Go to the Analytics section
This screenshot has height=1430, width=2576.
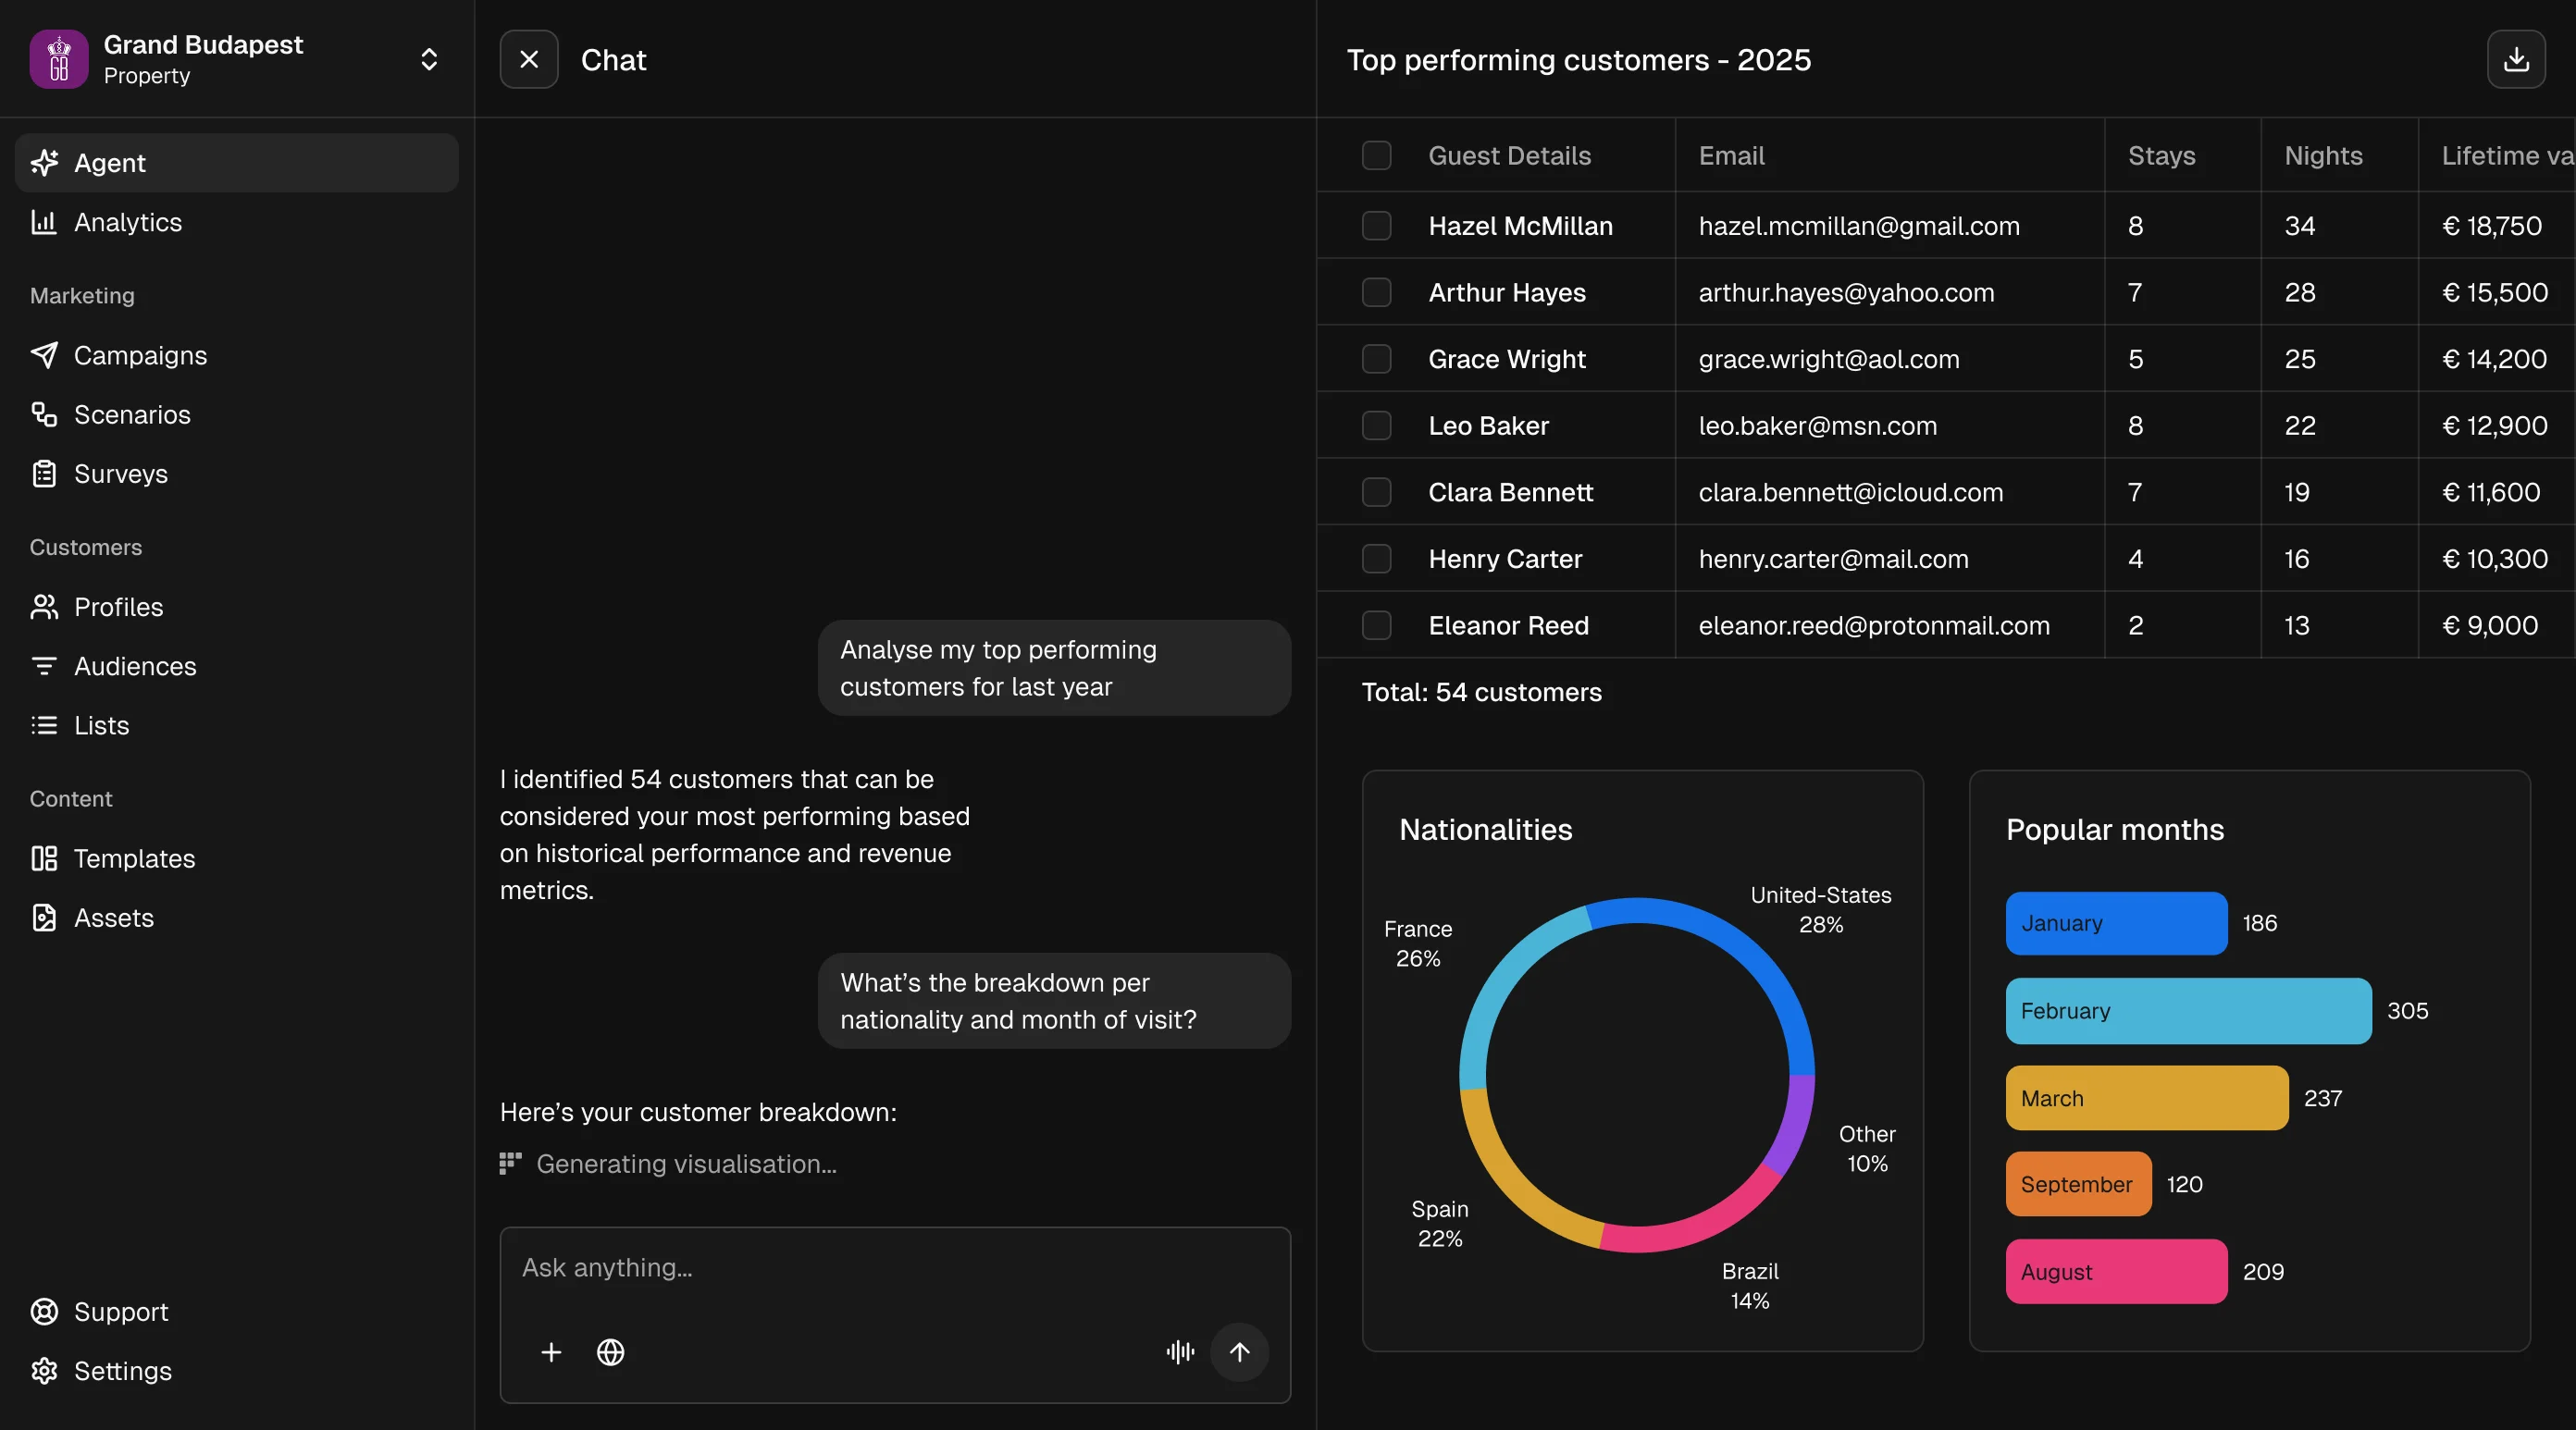coord(236,222)
